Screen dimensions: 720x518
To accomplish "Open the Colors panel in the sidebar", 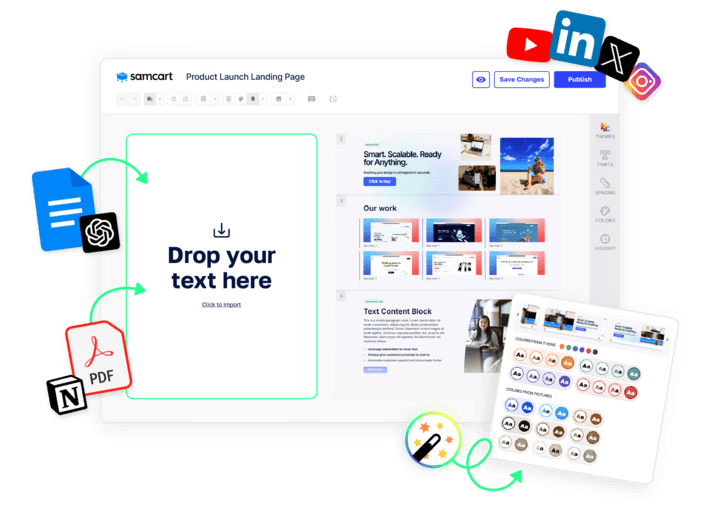I will click(605, 214).
